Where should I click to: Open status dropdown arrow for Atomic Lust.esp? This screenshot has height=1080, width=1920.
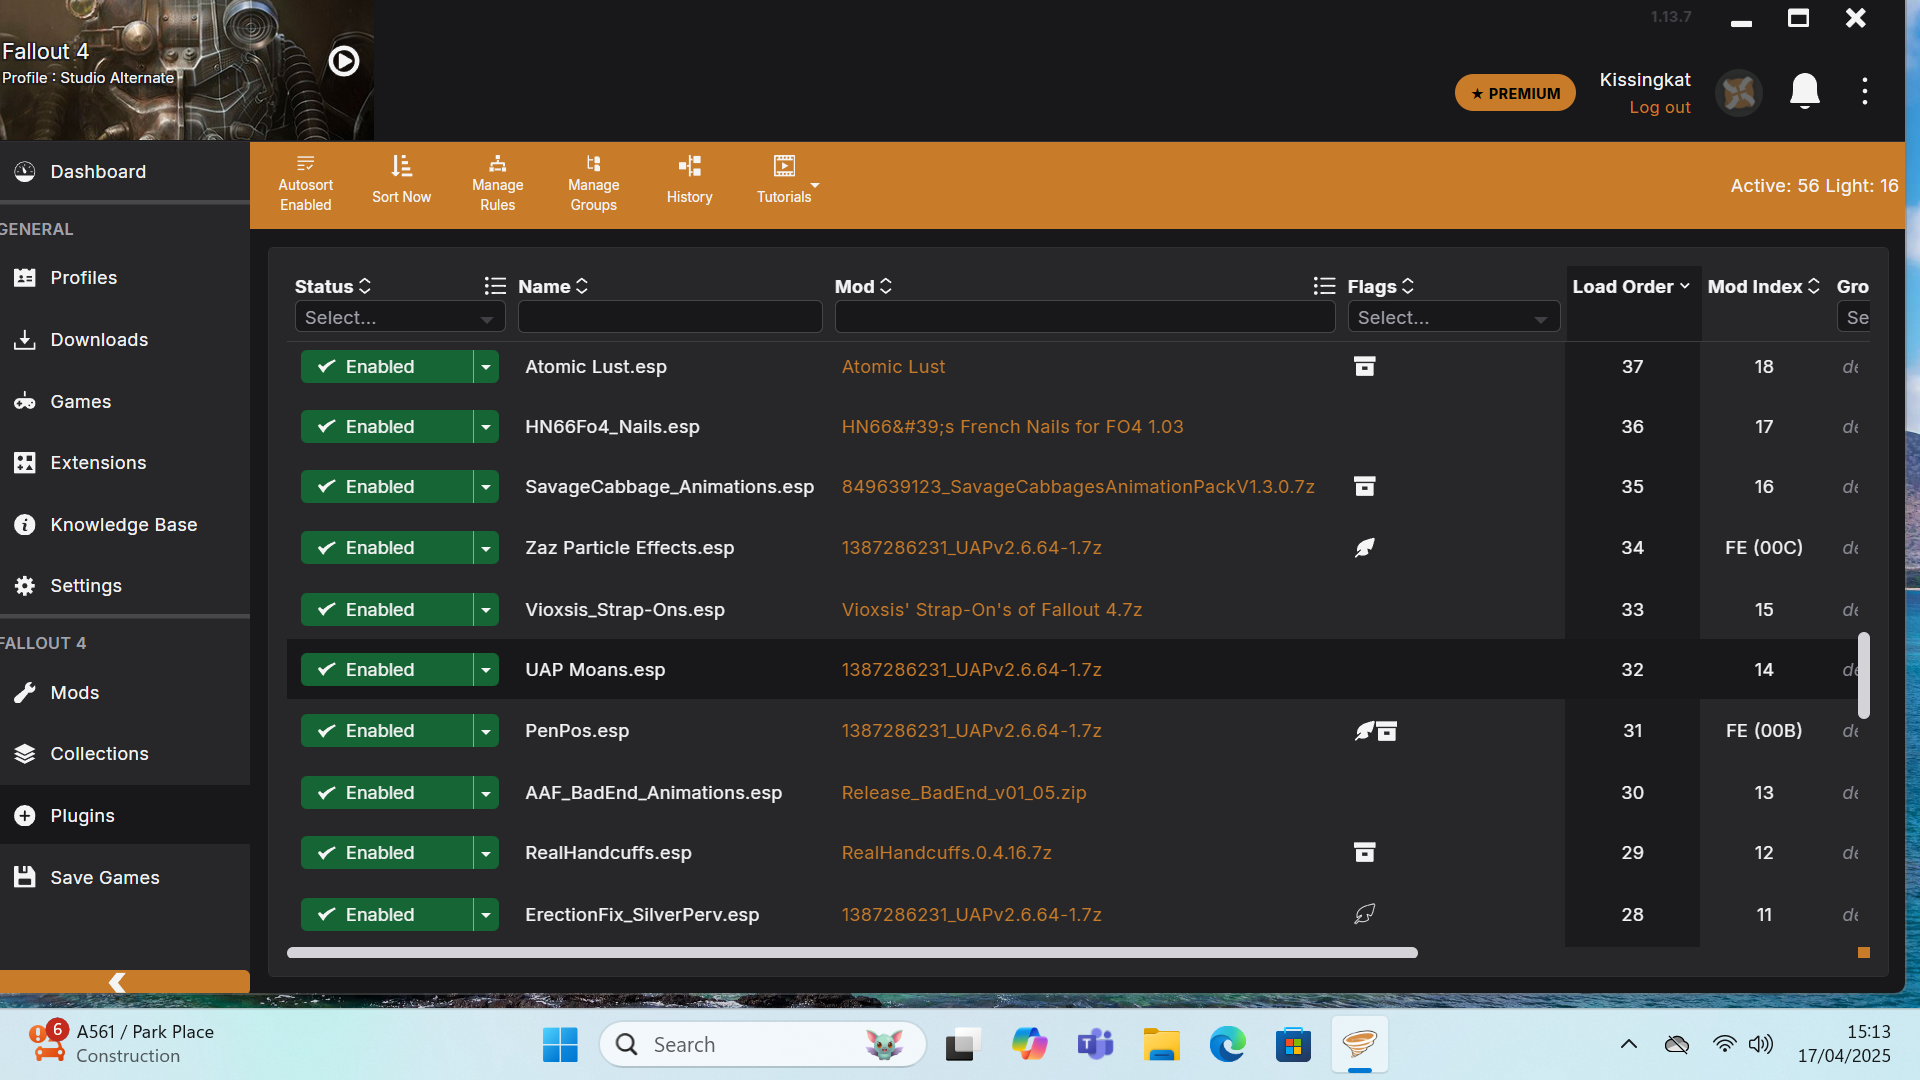coord(486,367)
